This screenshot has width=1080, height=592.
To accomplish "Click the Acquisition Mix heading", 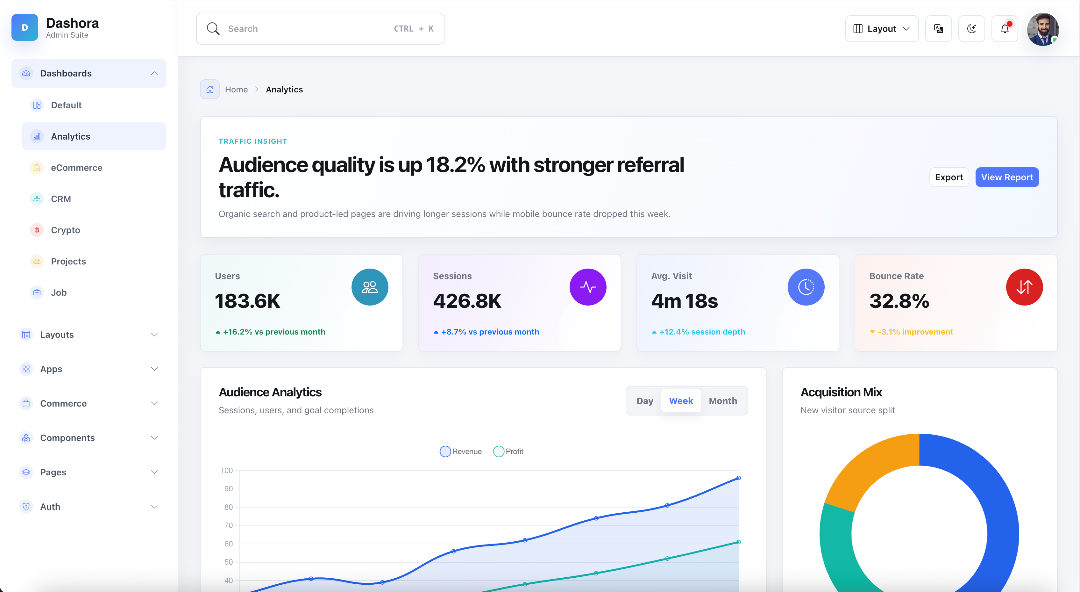I will [x=841, y=392].
